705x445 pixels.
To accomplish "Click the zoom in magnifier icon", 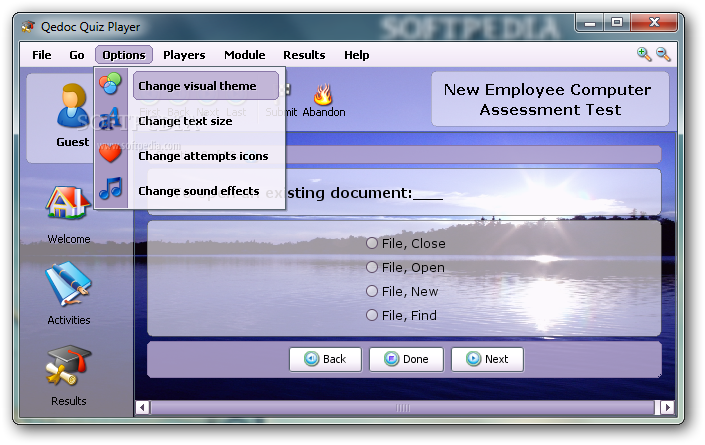I will pos(644,54).
